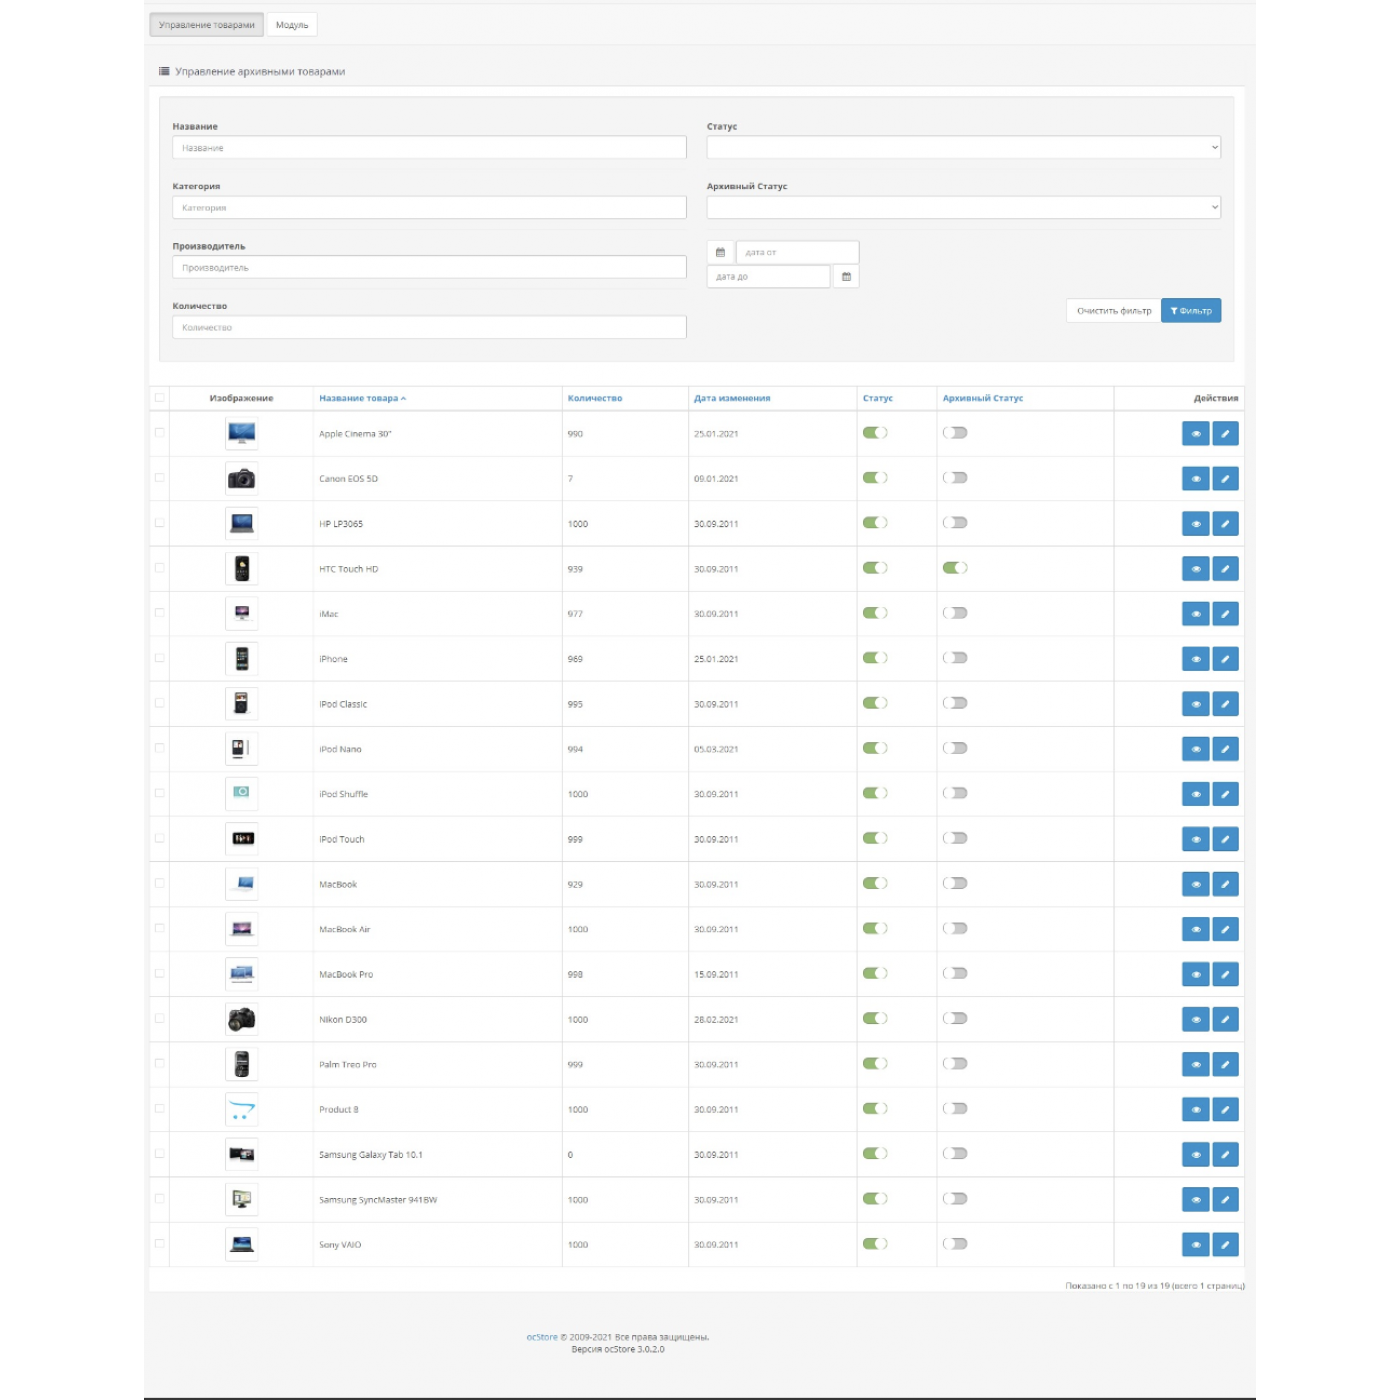Image resolution: width=1400 pixels, height=1400 pixels.
Task: Click the Очистить фильтр button
Action: click(x=1113, y=311)
